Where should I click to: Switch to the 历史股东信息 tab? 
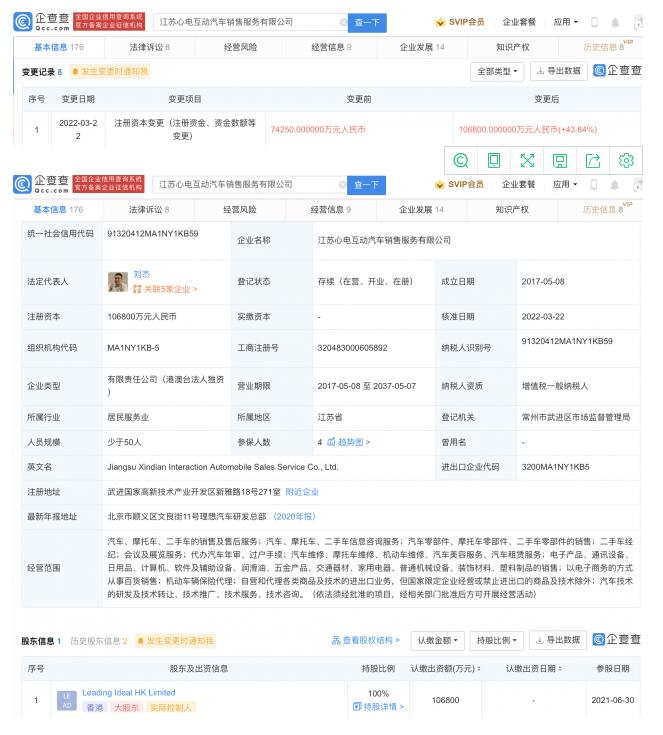tap(98, 640)
